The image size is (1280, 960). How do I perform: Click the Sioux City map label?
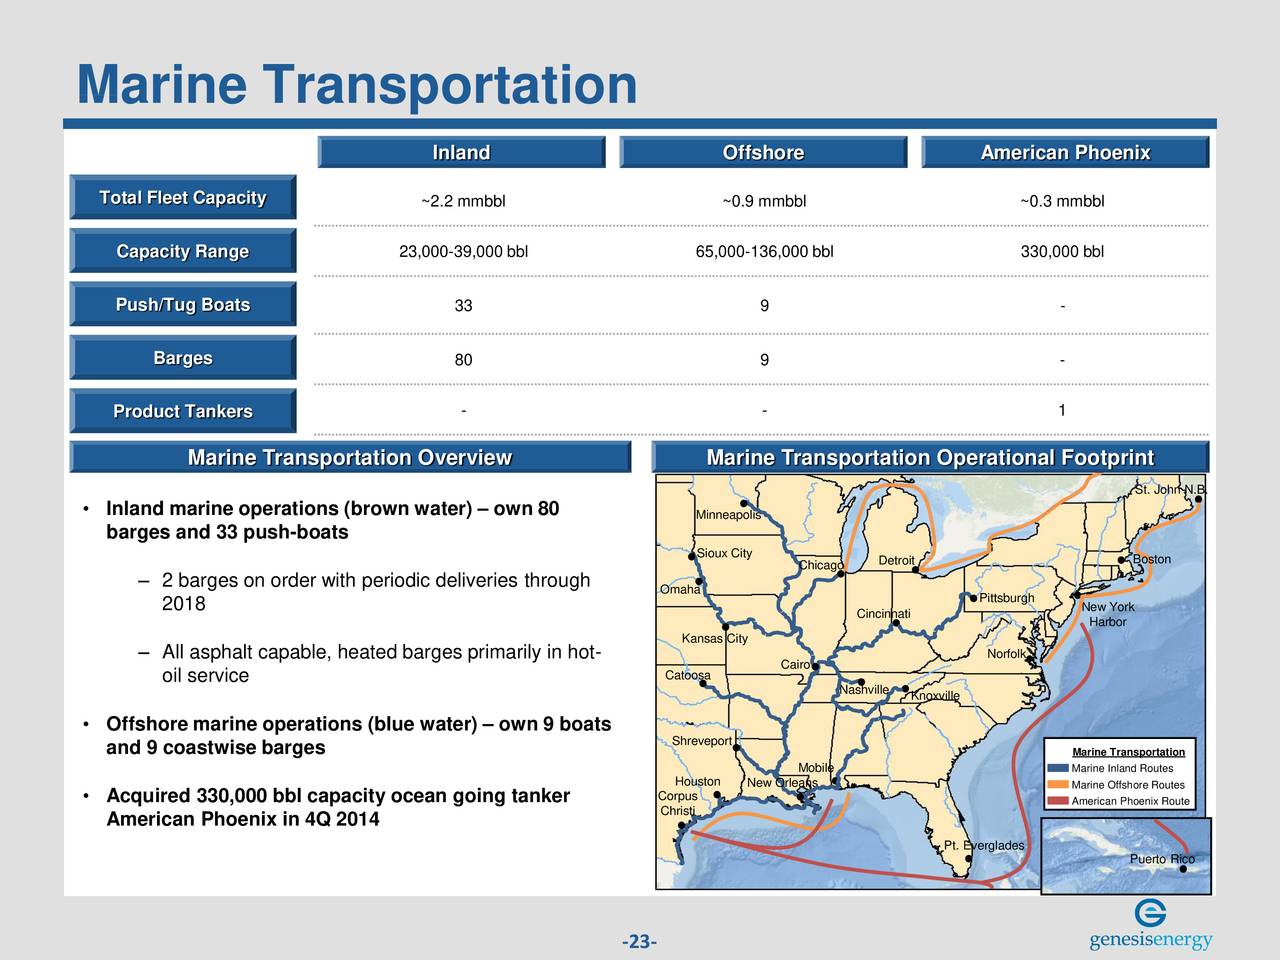tap(724, 553)
